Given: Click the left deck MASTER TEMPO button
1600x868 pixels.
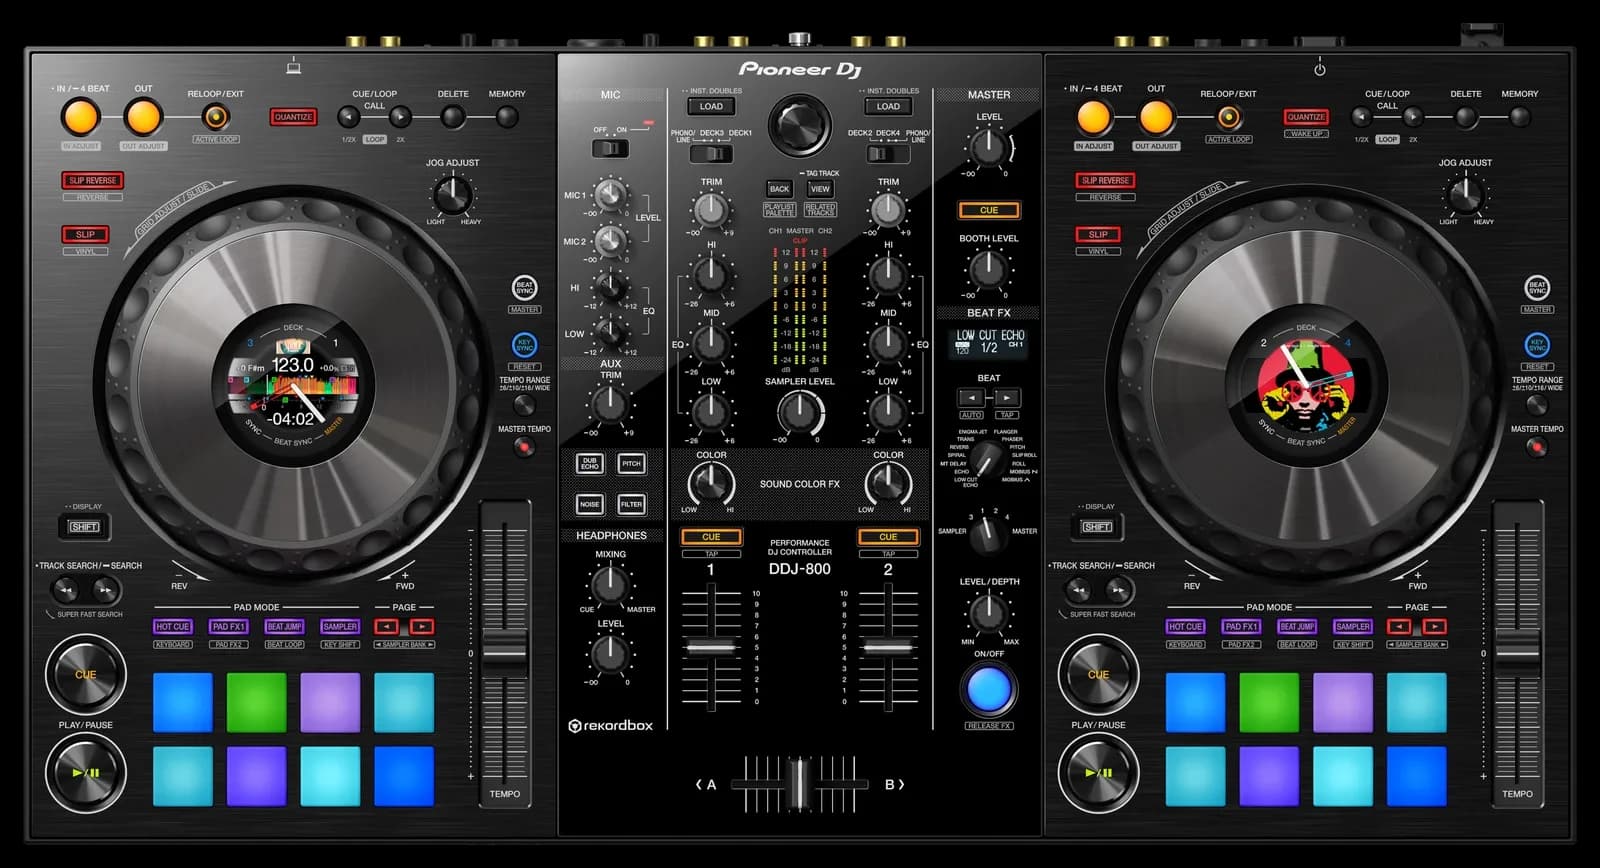Looking at the screenshot, I should click(524, 447).
